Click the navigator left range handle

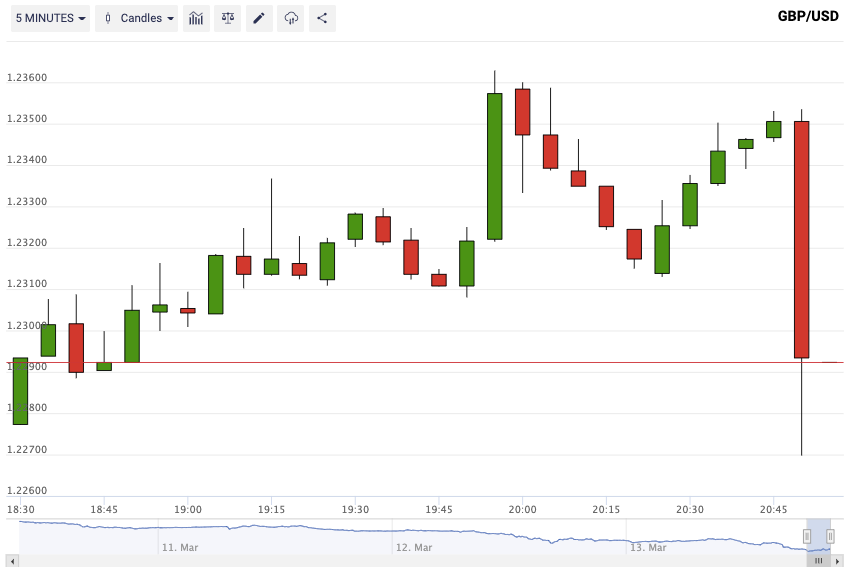807,536
